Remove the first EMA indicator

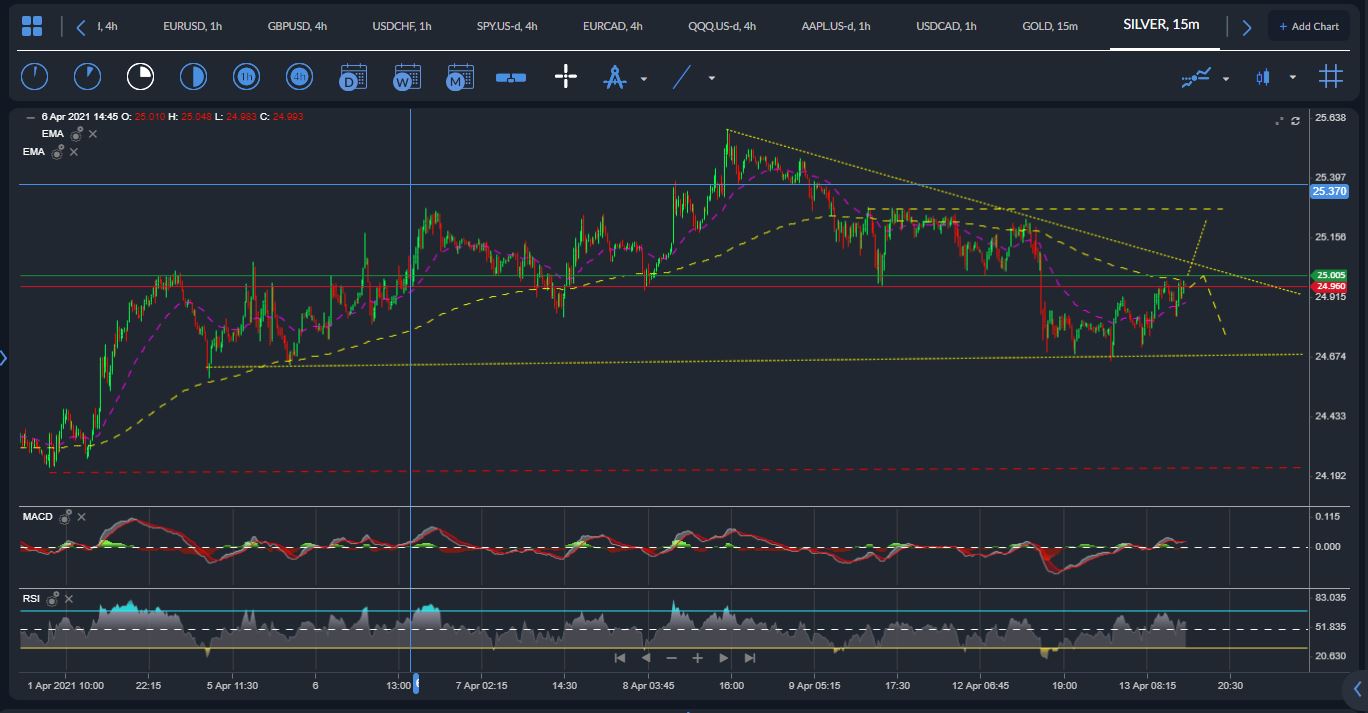[x=93, y=133]
